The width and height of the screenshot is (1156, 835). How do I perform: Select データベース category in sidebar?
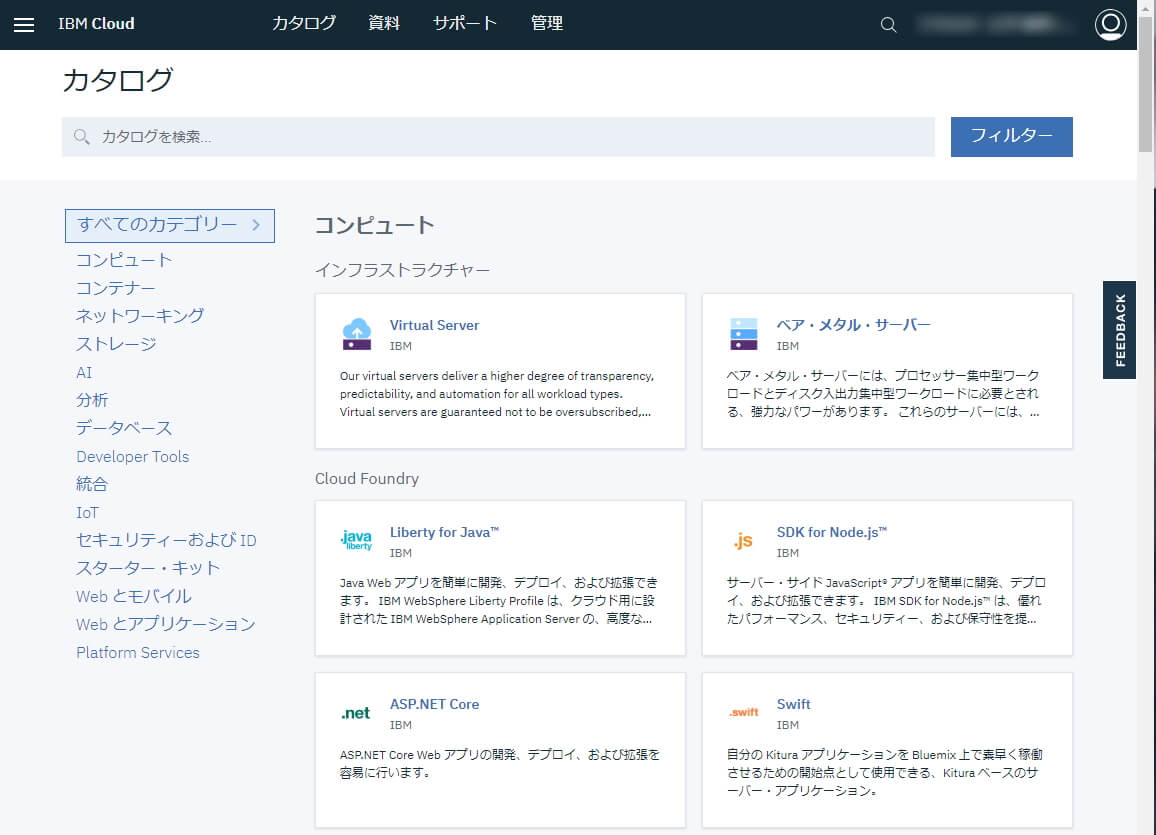point(124,428)
